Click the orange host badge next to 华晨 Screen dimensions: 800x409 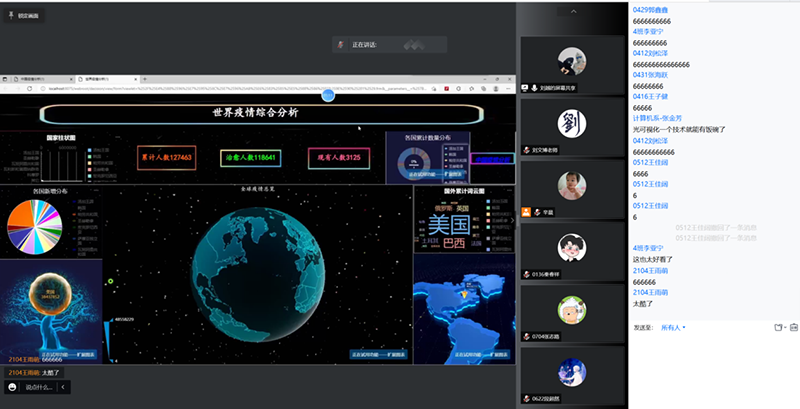tap(526, 211)
